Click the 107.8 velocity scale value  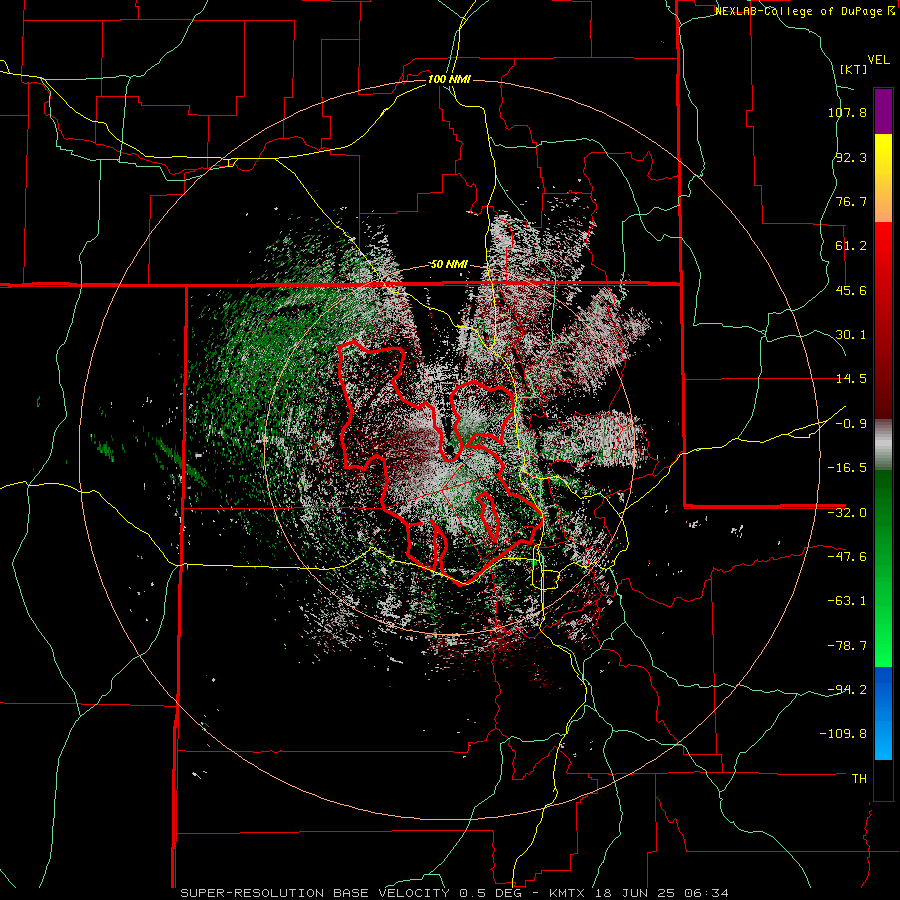(x=847, y=112)
